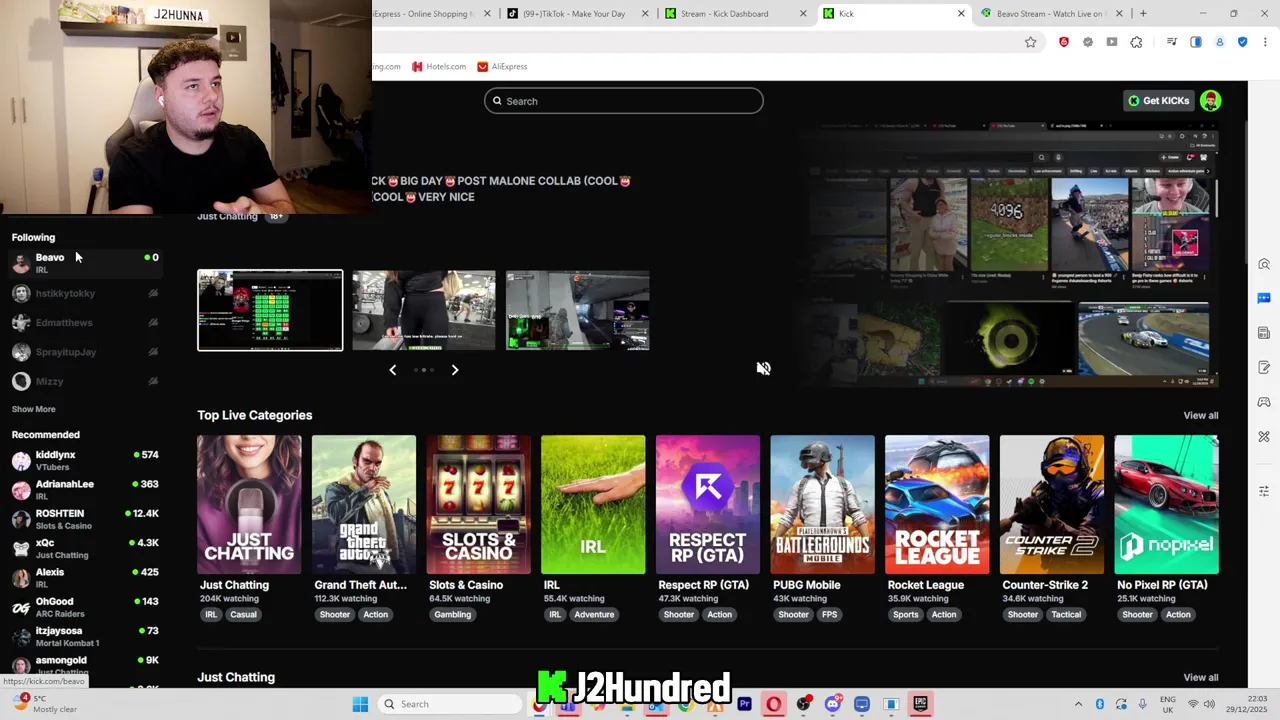Image resolution: width=1280 pixels, height=720 pixels.
Task: Open the Windows Start menu
Action: 360,704
